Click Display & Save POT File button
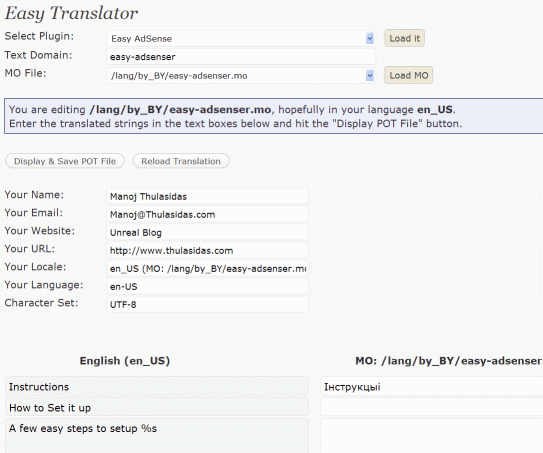This screenshot has width=543, height=453. pyautogui.click(x=65, y=161)
